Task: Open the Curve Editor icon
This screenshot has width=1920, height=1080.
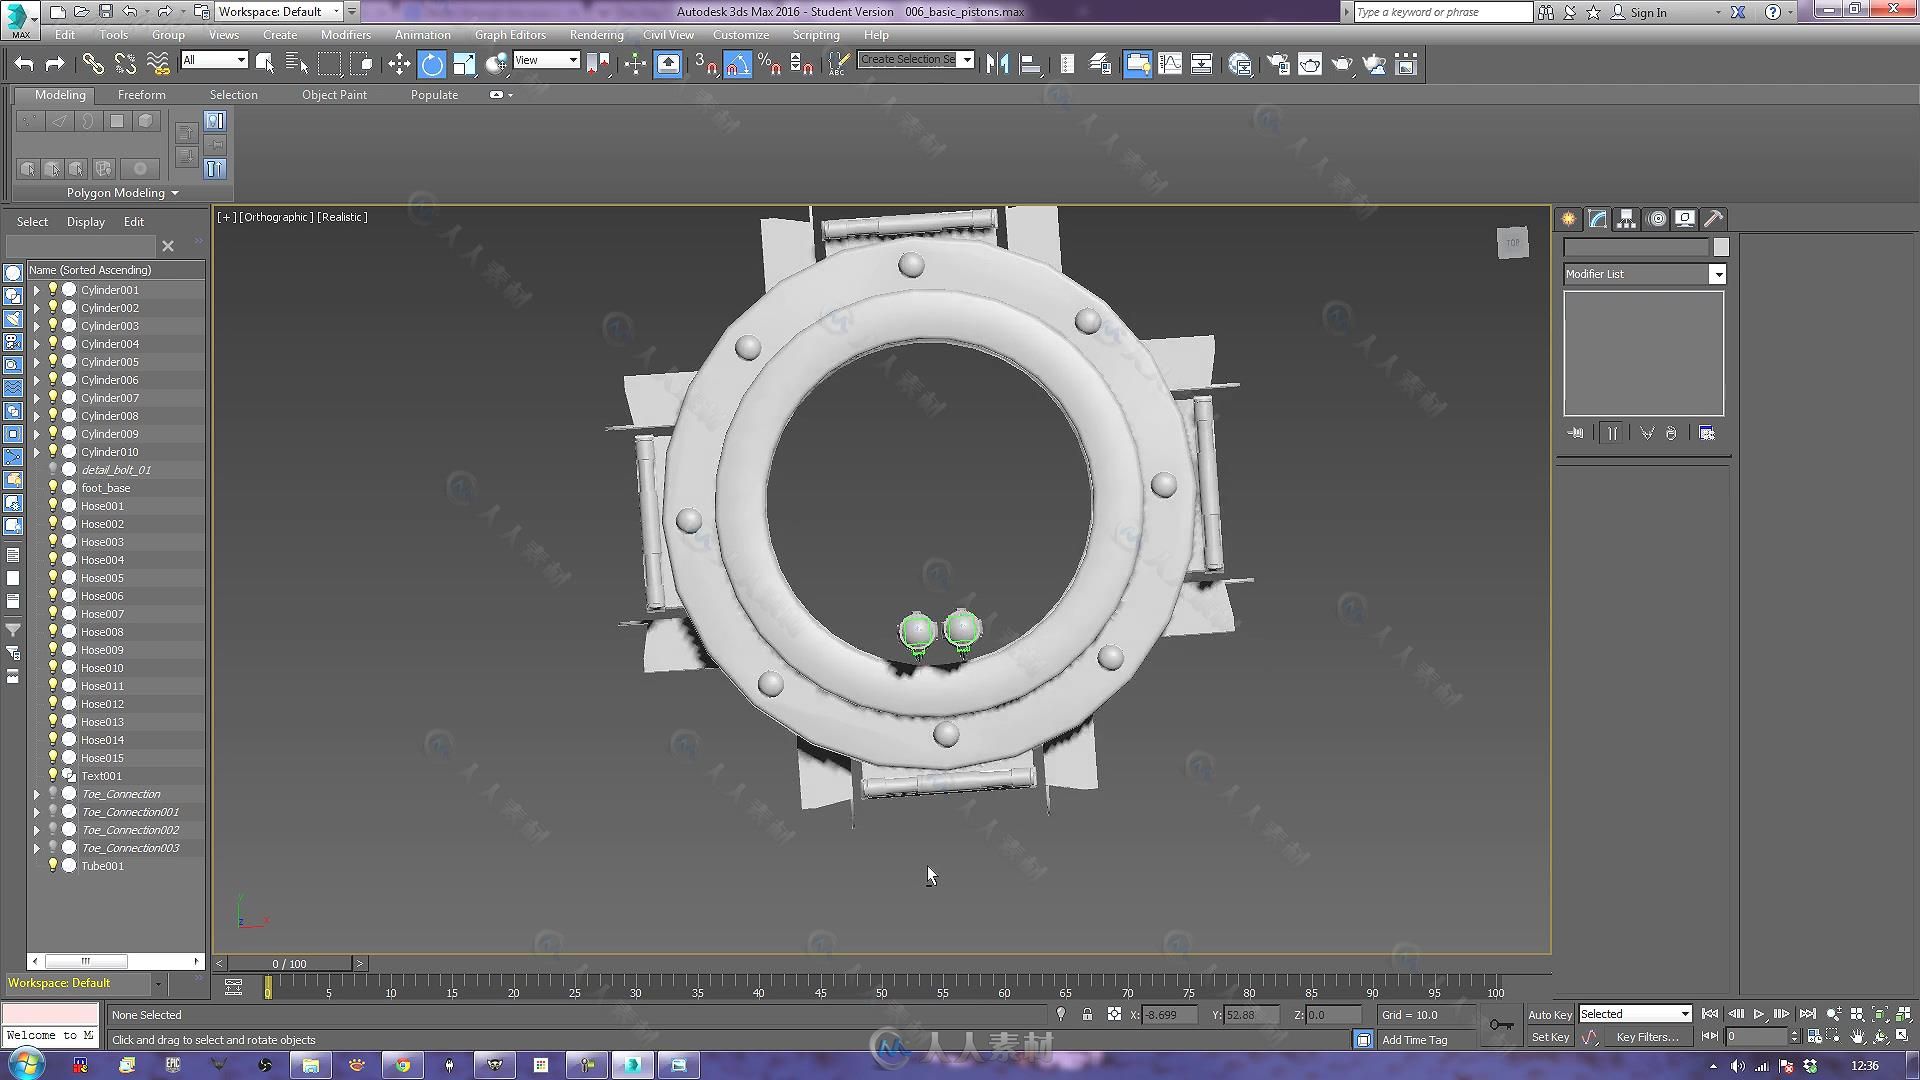Action: (1170, 64)
